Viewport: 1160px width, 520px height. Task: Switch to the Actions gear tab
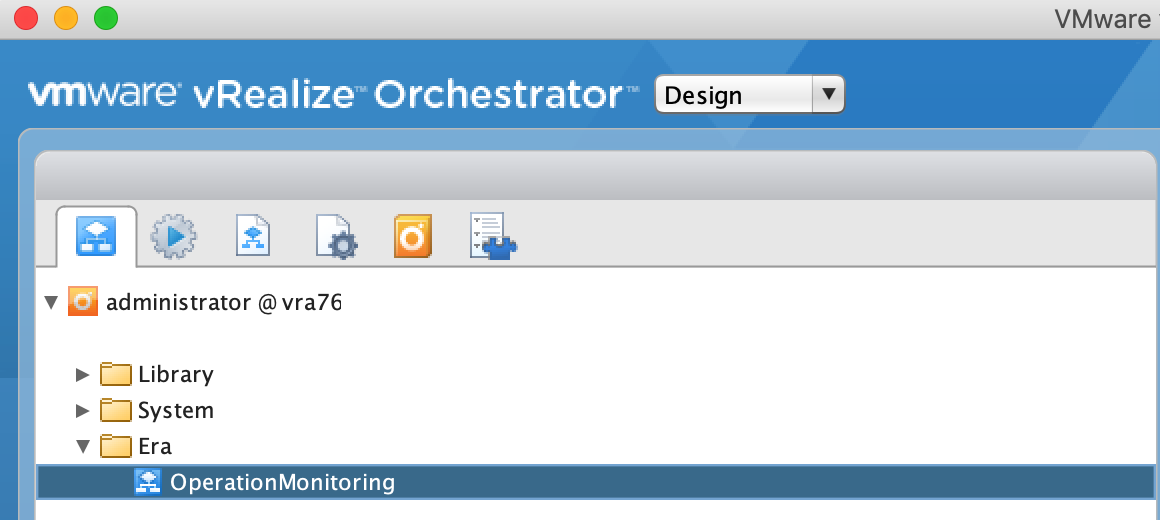pos(173,237)
